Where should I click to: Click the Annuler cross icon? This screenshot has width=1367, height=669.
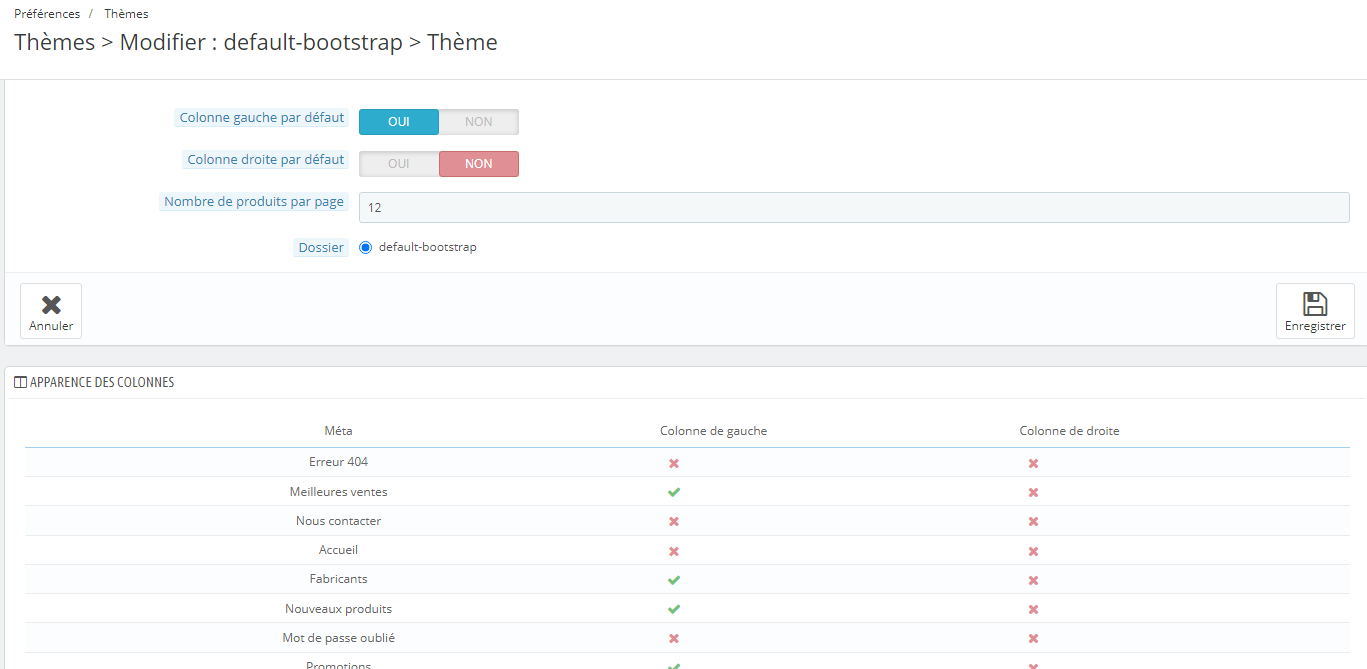coord(51,304)
